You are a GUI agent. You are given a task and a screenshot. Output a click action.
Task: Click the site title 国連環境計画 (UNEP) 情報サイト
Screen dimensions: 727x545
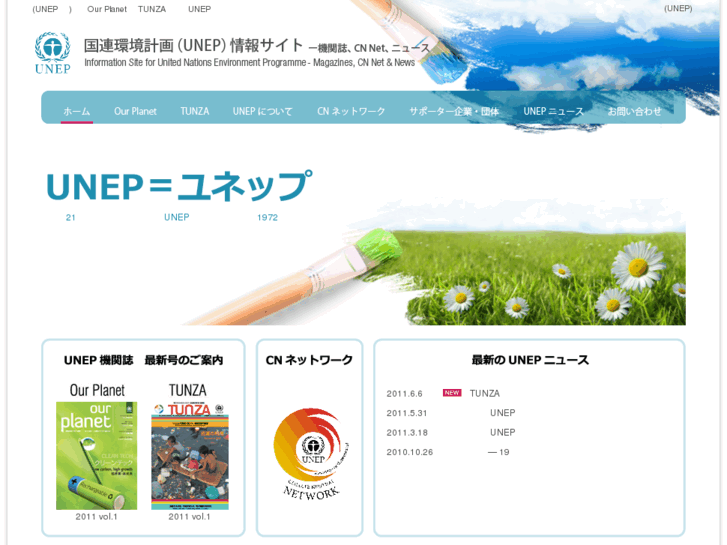(x=193, y=45)
